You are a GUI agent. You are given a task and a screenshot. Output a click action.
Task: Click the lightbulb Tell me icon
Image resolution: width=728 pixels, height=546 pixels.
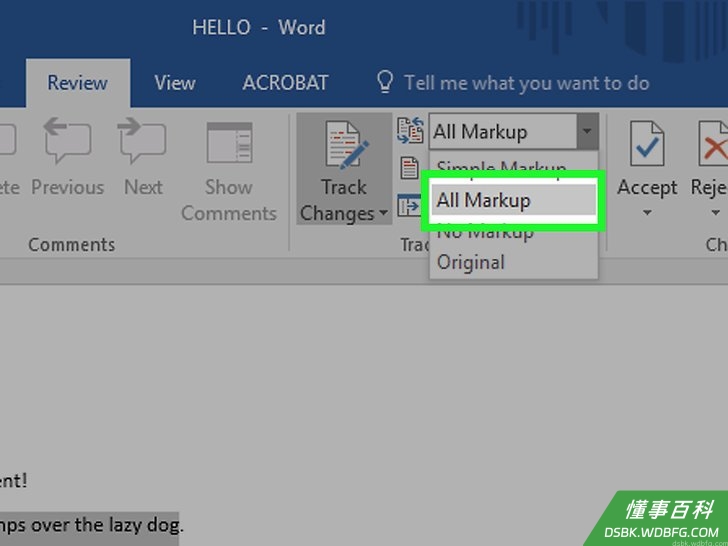(x=385, y=82)
